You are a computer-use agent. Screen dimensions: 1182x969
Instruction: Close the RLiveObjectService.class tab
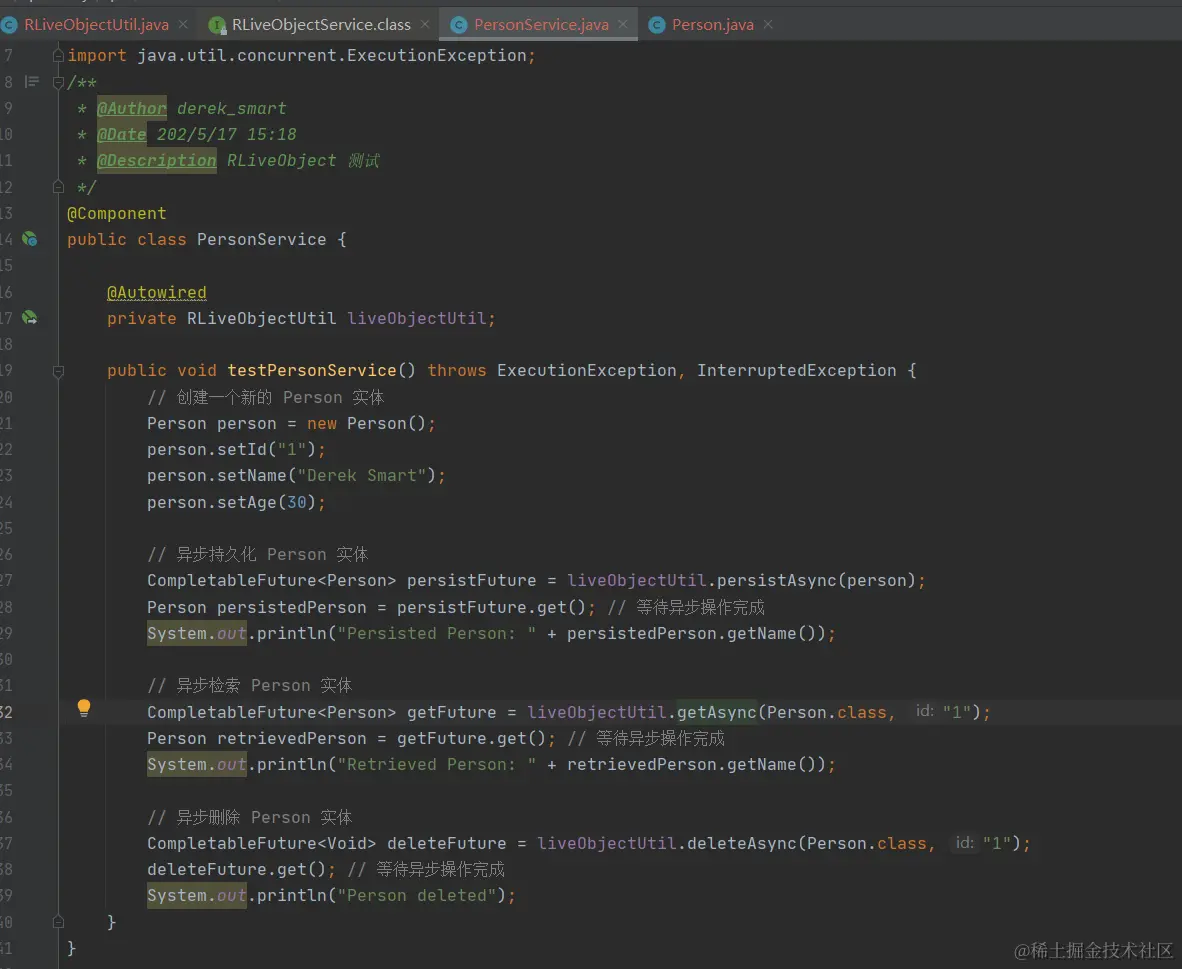click(x=425, y=25)
